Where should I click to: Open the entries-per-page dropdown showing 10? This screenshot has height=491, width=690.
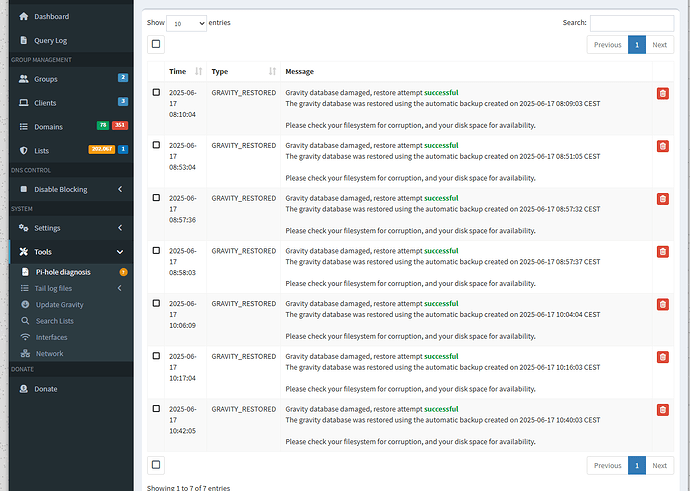coord(187,22)
